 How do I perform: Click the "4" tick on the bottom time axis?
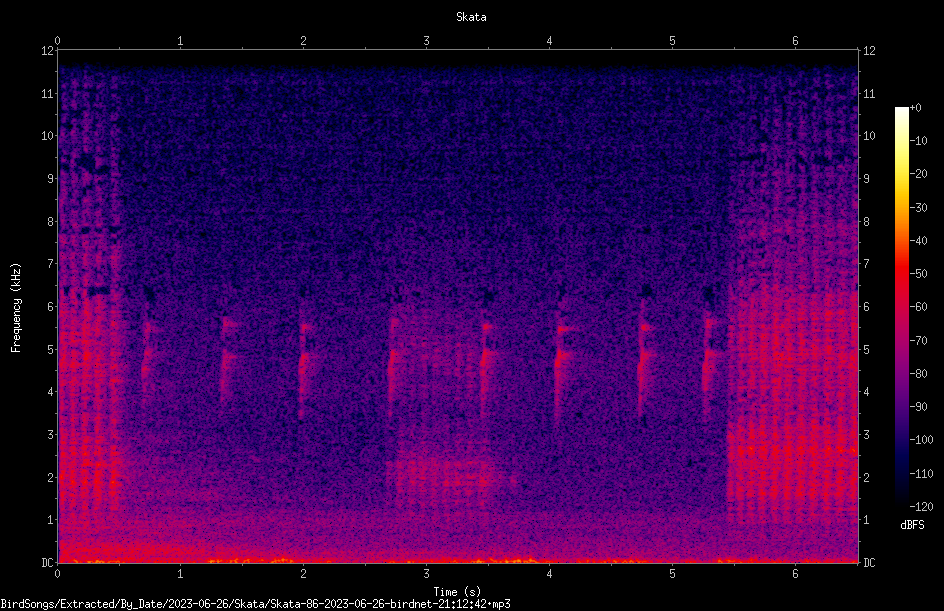(x=549, y=574)
